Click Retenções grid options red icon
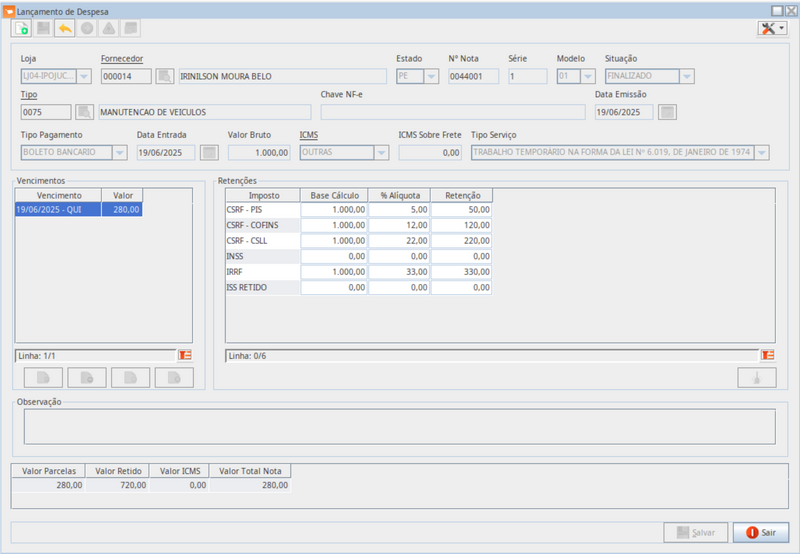This screenshot has height=554, width=800. pos(767,355)
